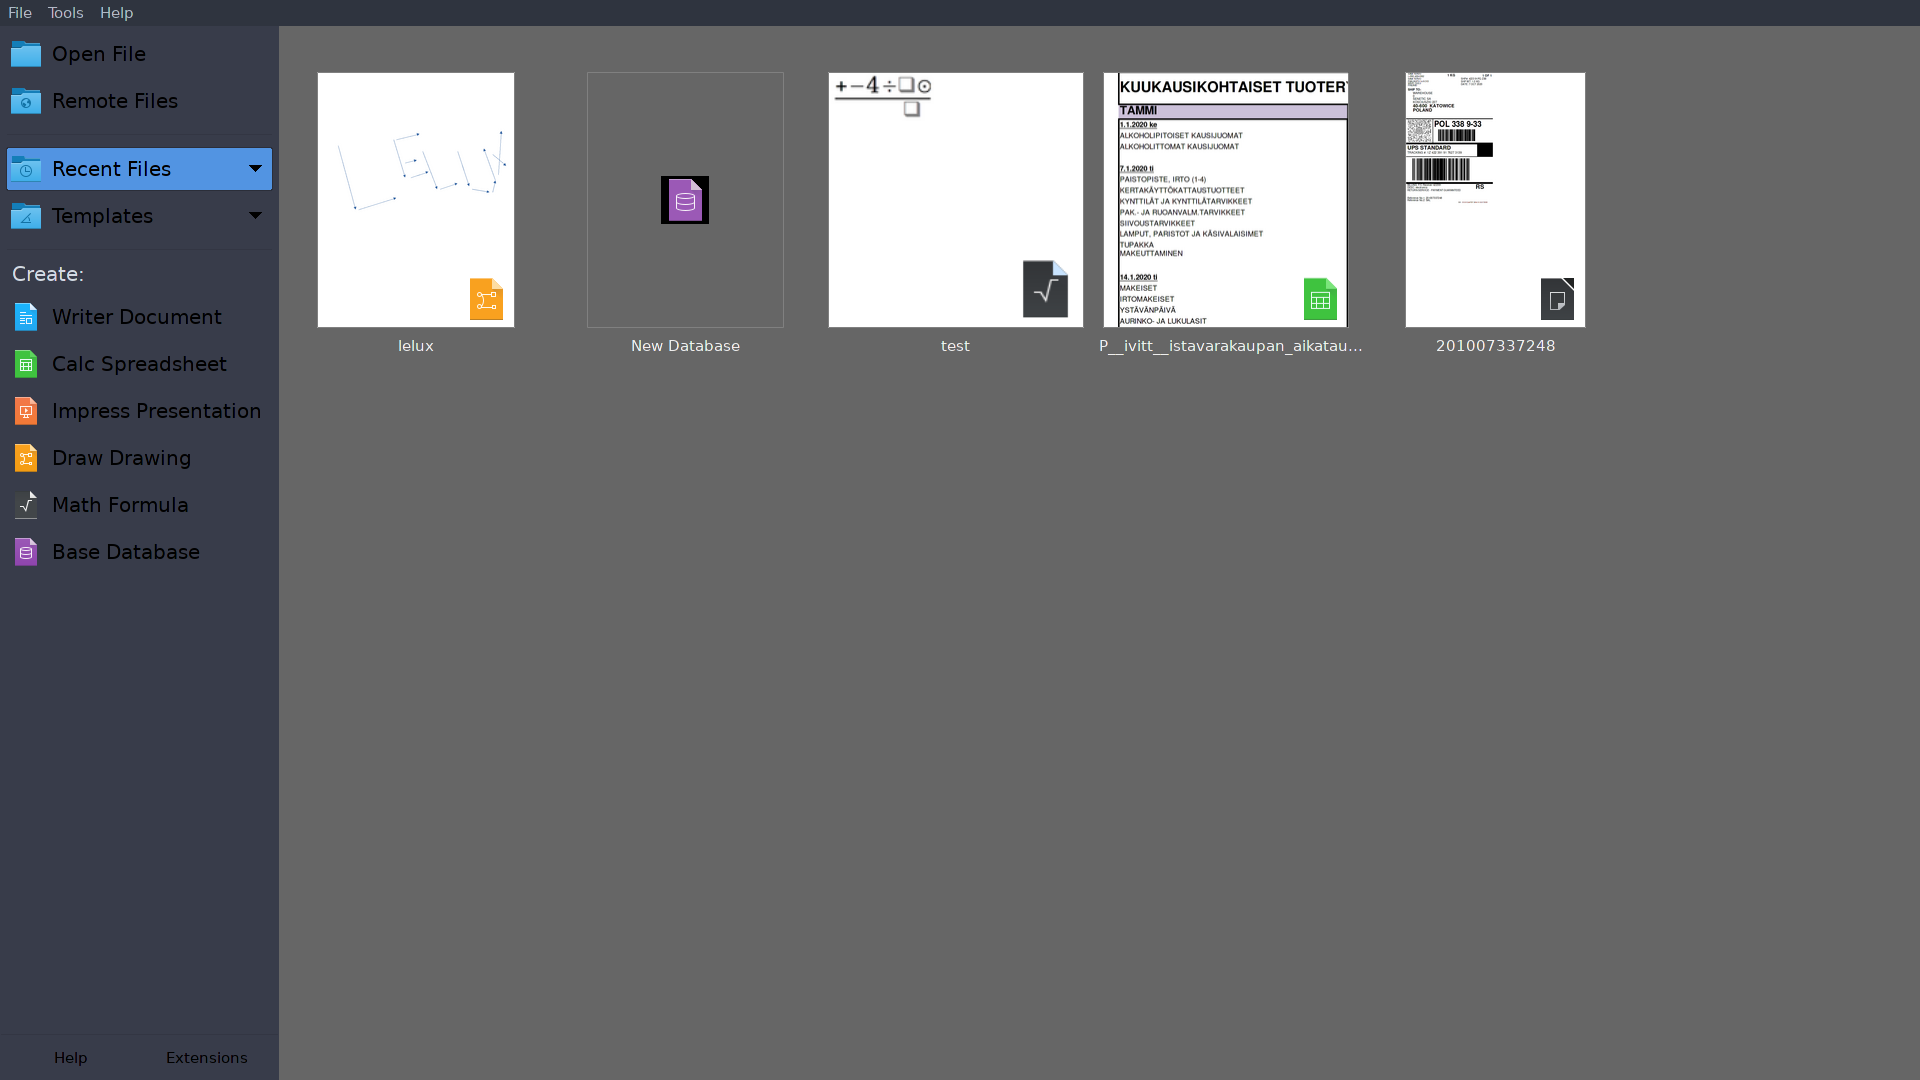Click the Templates folder icon
1920x1080 pixels.
click(26, 216)
